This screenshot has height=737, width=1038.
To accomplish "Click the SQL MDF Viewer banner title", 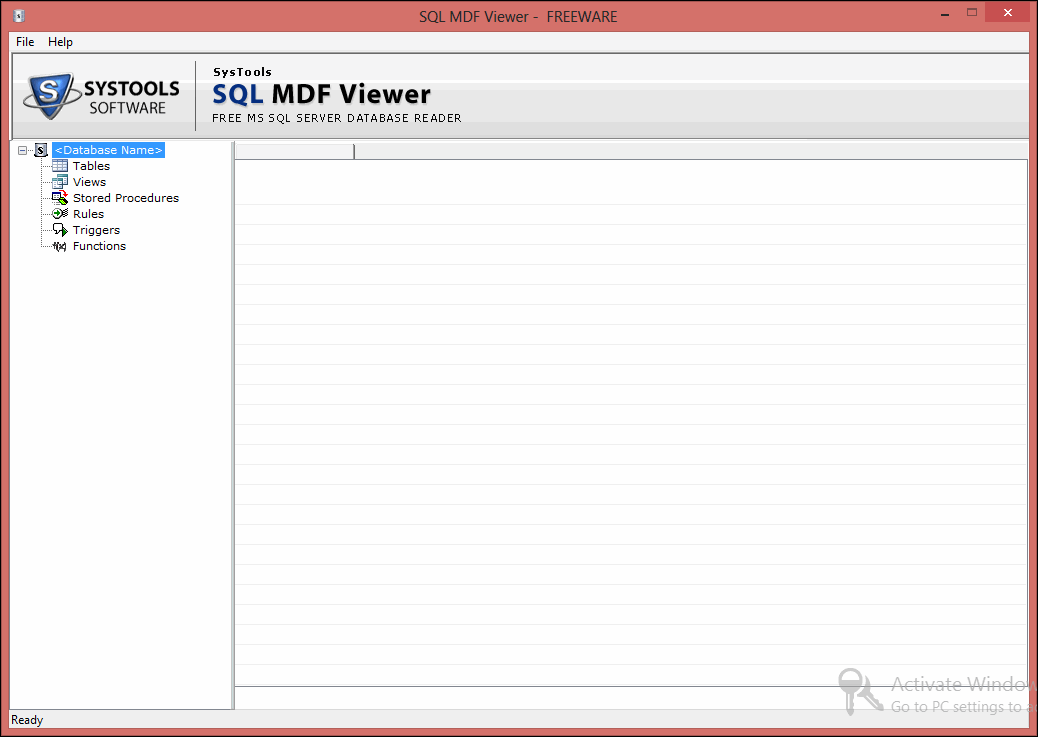I will [321, 94].
